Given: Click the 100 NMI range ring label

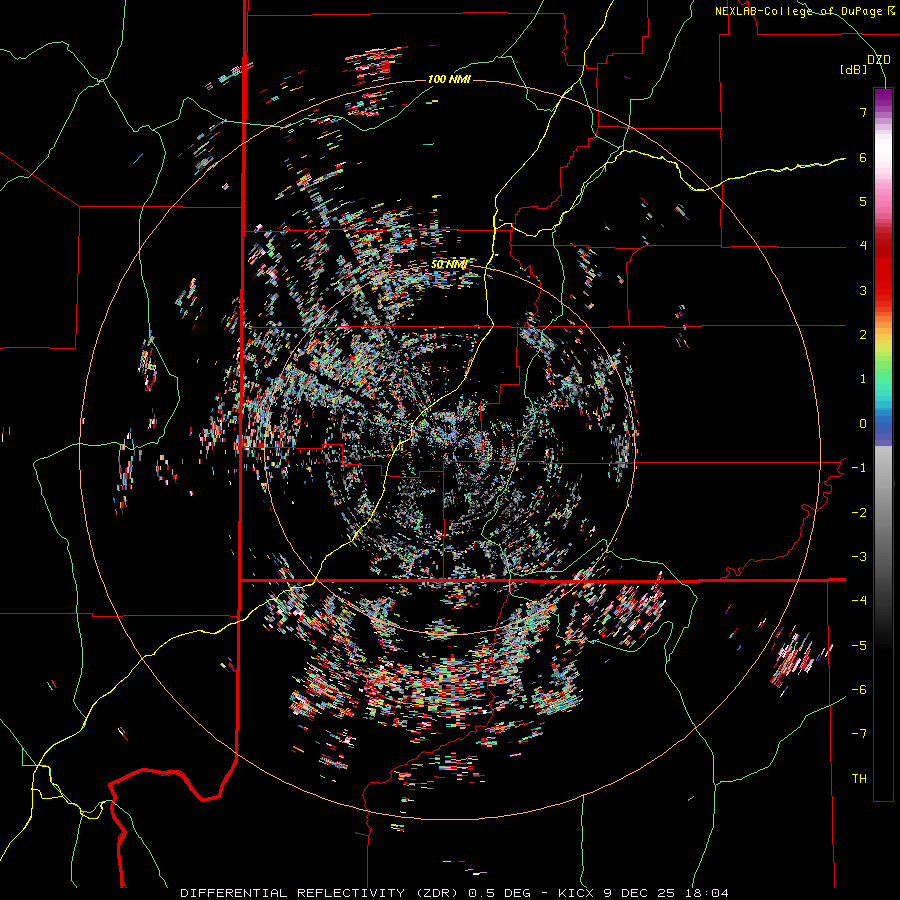Looking at the screenshot, I should [x=449, y=79].
